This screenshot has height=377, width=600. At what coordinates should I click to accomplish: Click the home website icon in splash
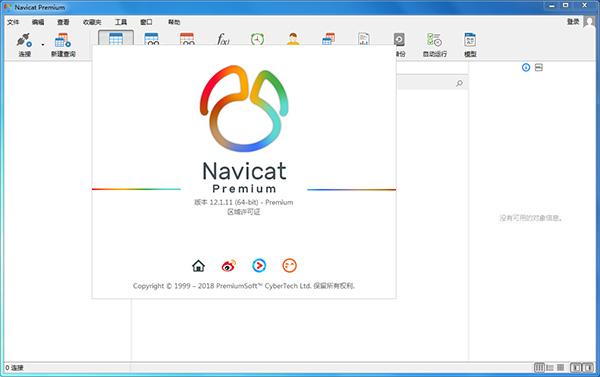[198, 265]
